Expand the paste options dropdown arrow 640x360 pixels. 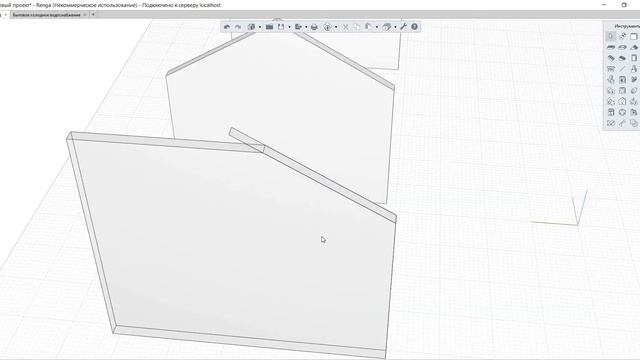point(376,27)
